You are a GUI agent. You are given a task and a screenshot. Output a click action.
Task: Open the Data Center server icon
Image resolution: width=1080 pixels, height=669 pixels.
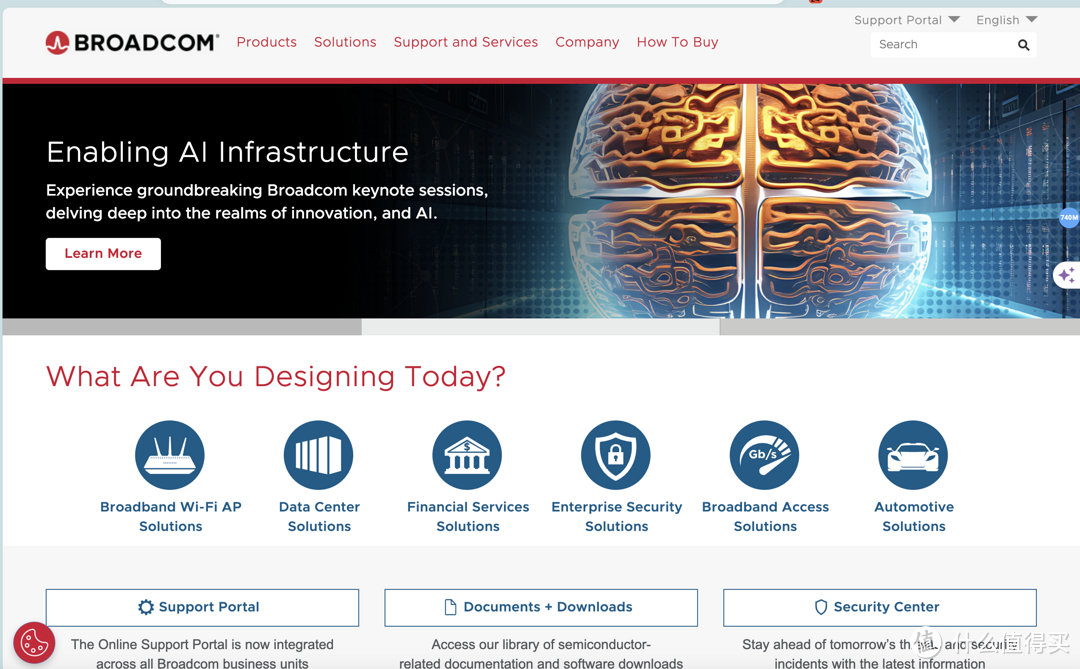[319, 455]
